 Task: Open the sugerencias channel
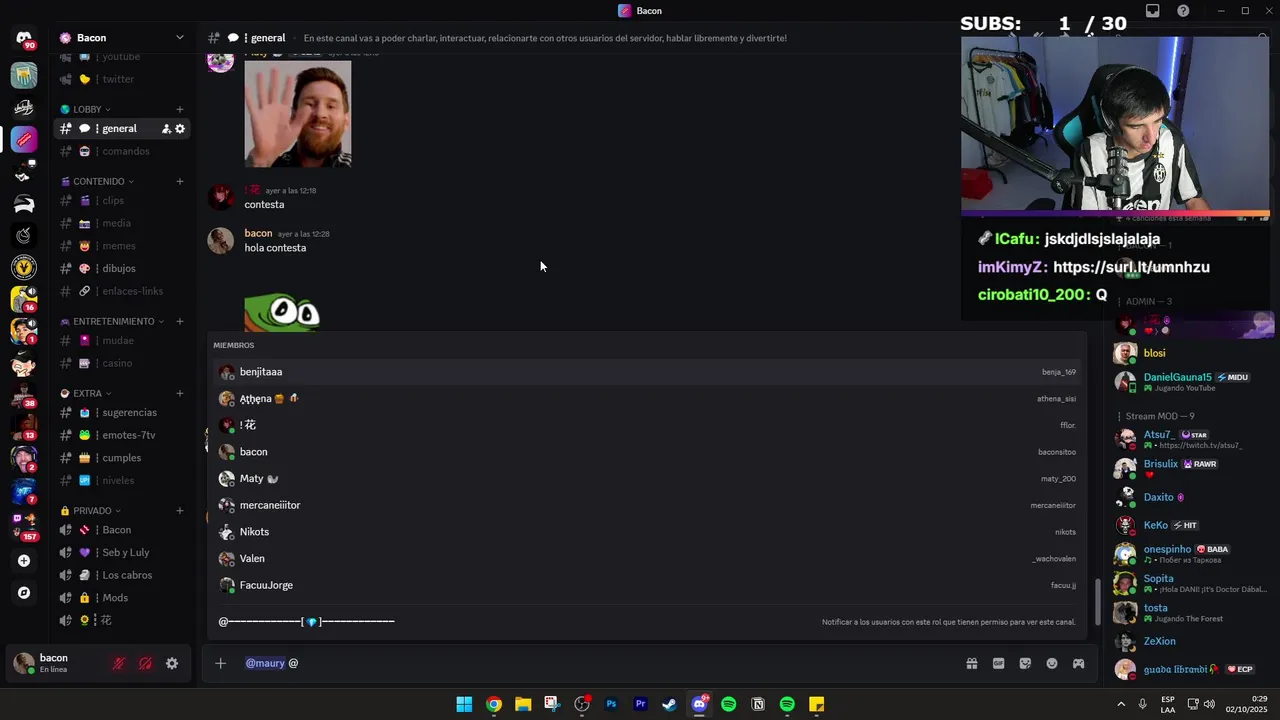coord(122,413)
